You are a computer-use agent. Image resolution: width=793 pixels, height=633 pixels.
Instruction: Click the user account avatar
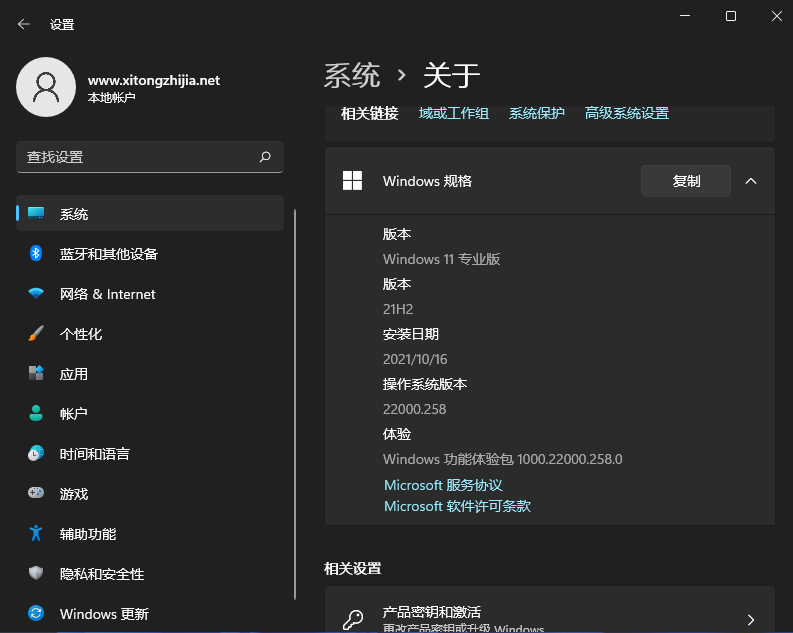(x=46, y=87)
